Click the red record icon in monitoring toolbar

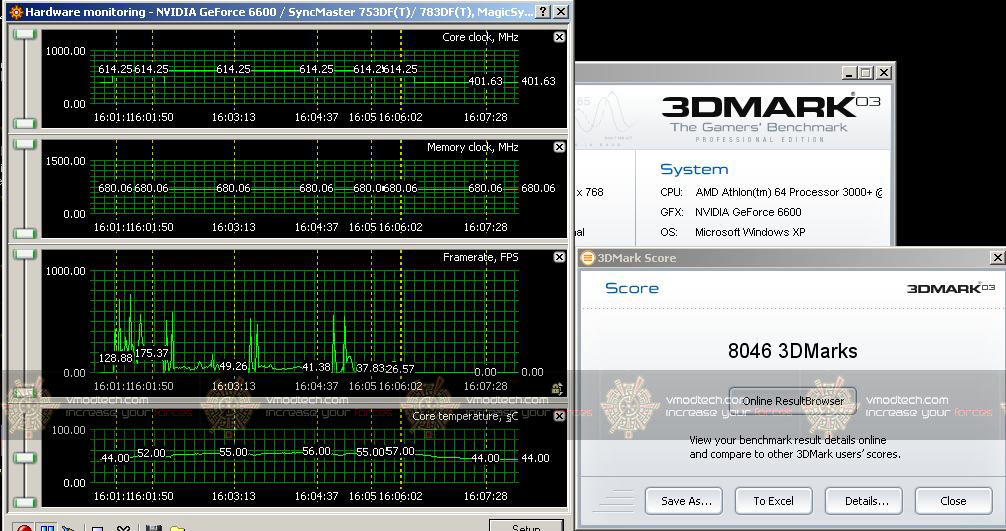[x=24, y=527]
